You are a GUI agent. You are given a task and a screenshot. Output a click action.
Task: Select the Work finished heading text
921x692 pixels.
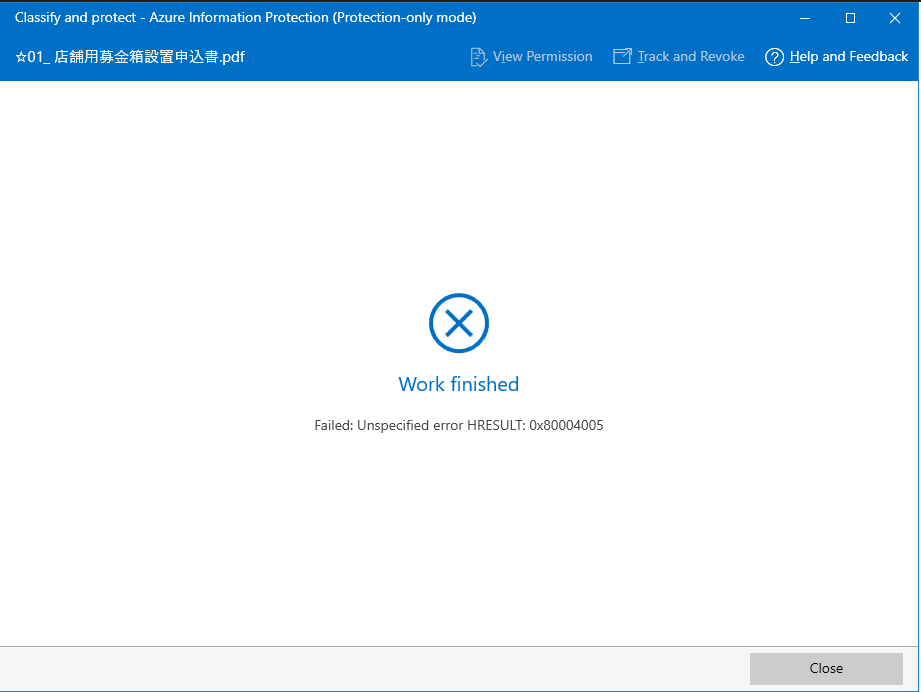click(459, 384)
